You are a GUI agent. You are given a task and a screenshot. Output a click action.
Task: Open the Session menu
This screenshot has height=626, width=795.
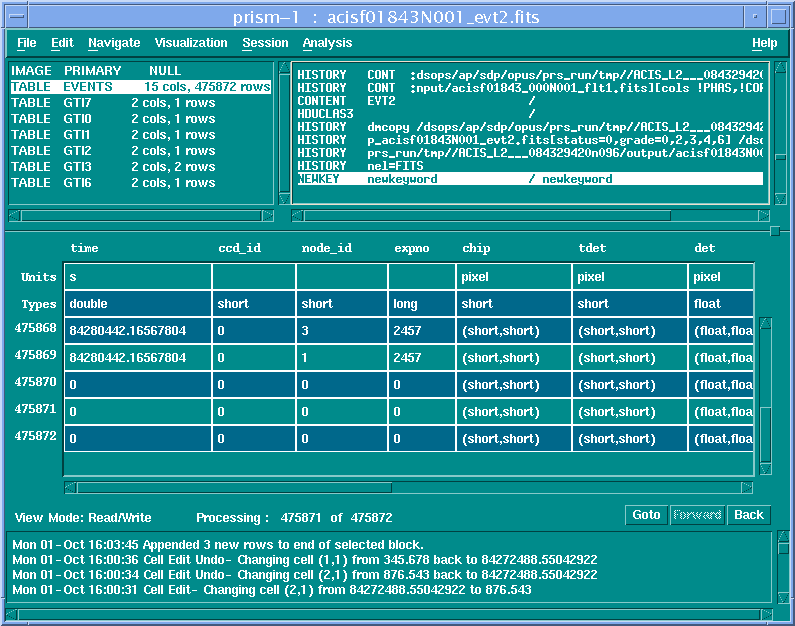(265, 43)
